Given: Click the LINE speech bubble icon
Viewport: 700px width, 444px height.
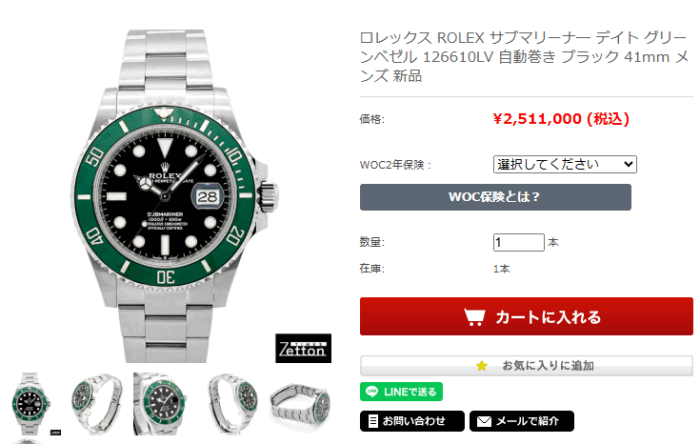Looking at the screenshot, I should [x=372, y=392].
